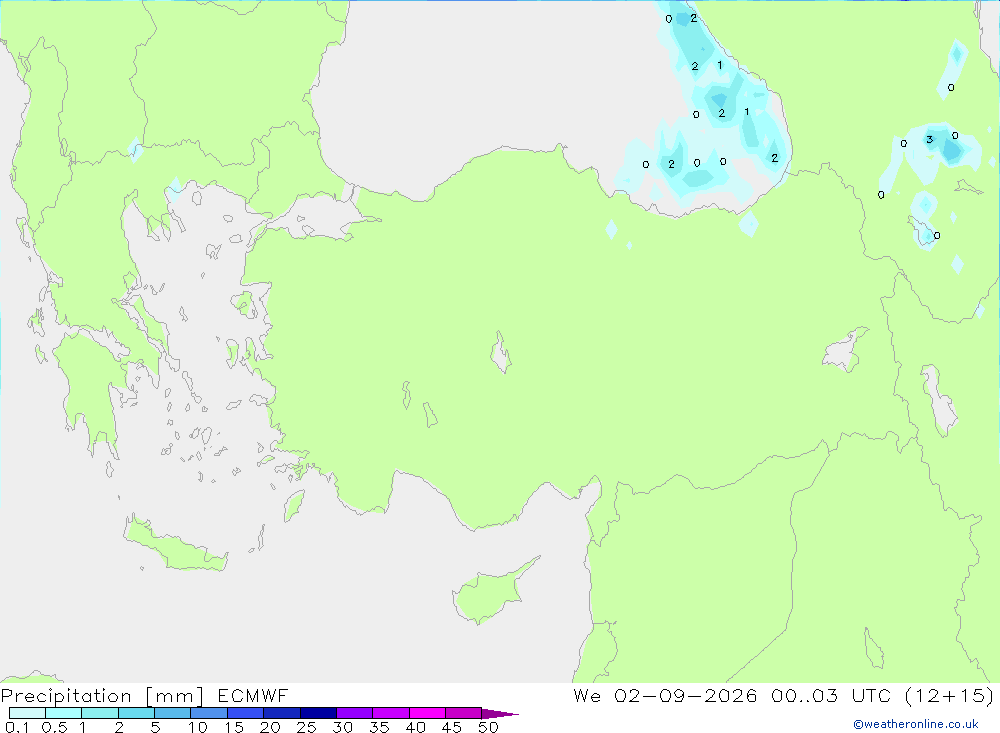Click the precipitation value 3 label
This screenshot has width=1000, height=733.
pyautogui.click(x=929, y=140)
